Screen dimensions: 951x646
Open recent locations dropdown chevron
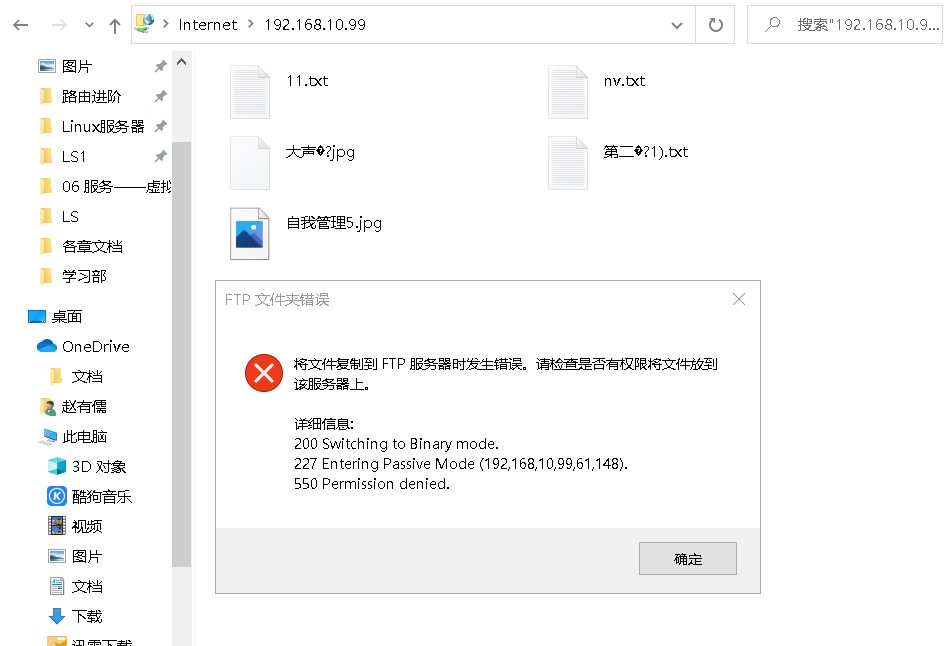pyautogui.click(x=89, y=25)
